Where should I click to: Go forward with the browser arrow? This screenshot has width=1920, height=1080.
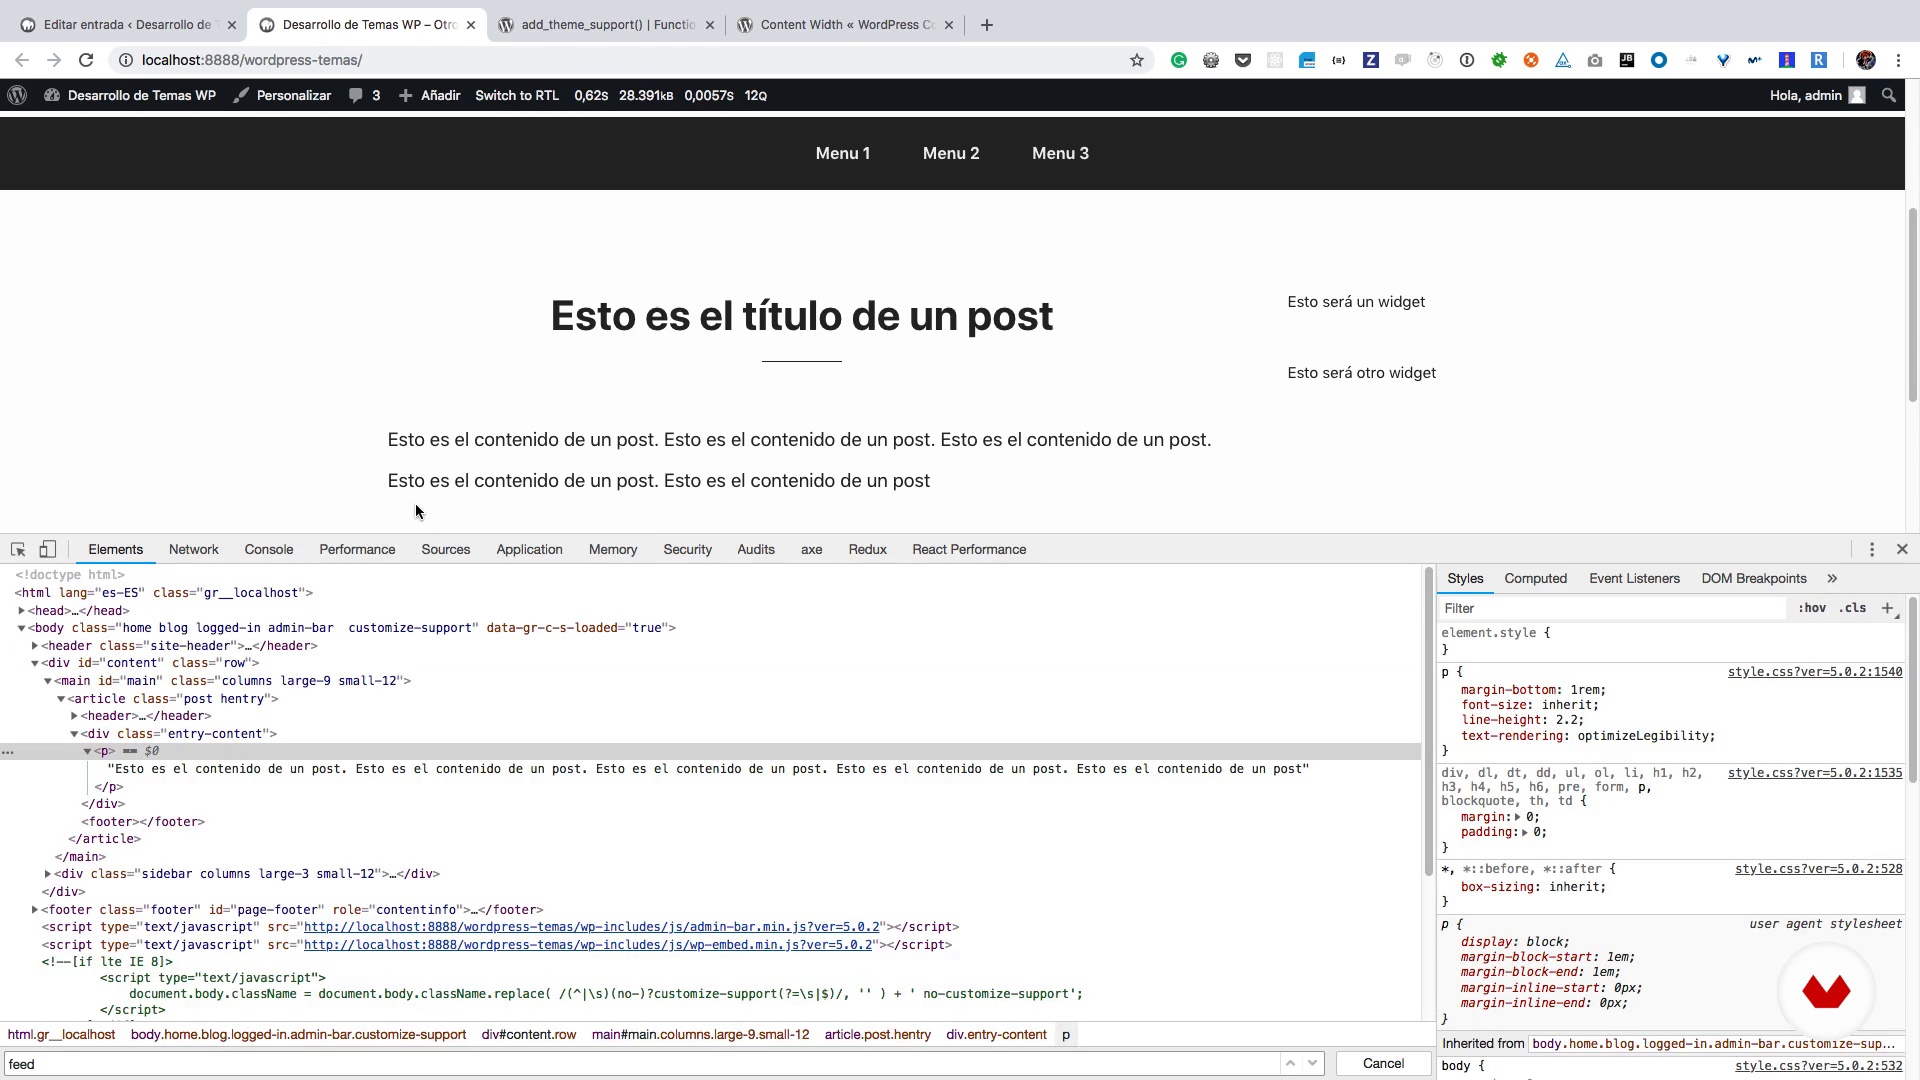pos(54,60)
